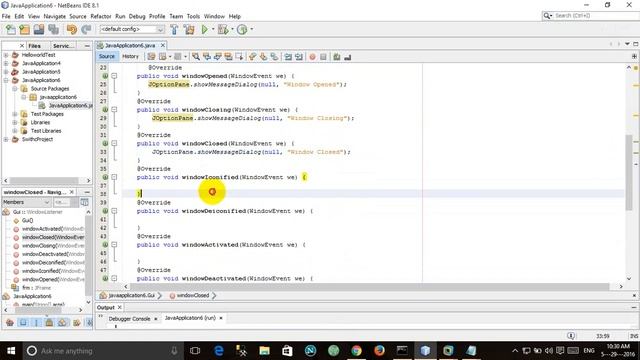Click the Find Selection magnifier icon in editor toolbar
640x360 pixels.
196,57
